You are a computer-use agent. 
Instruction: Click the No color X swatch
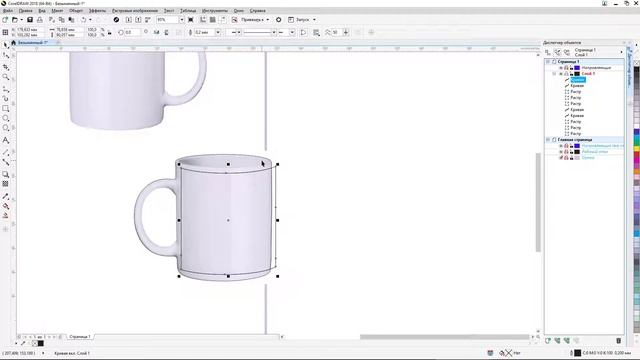636,63
